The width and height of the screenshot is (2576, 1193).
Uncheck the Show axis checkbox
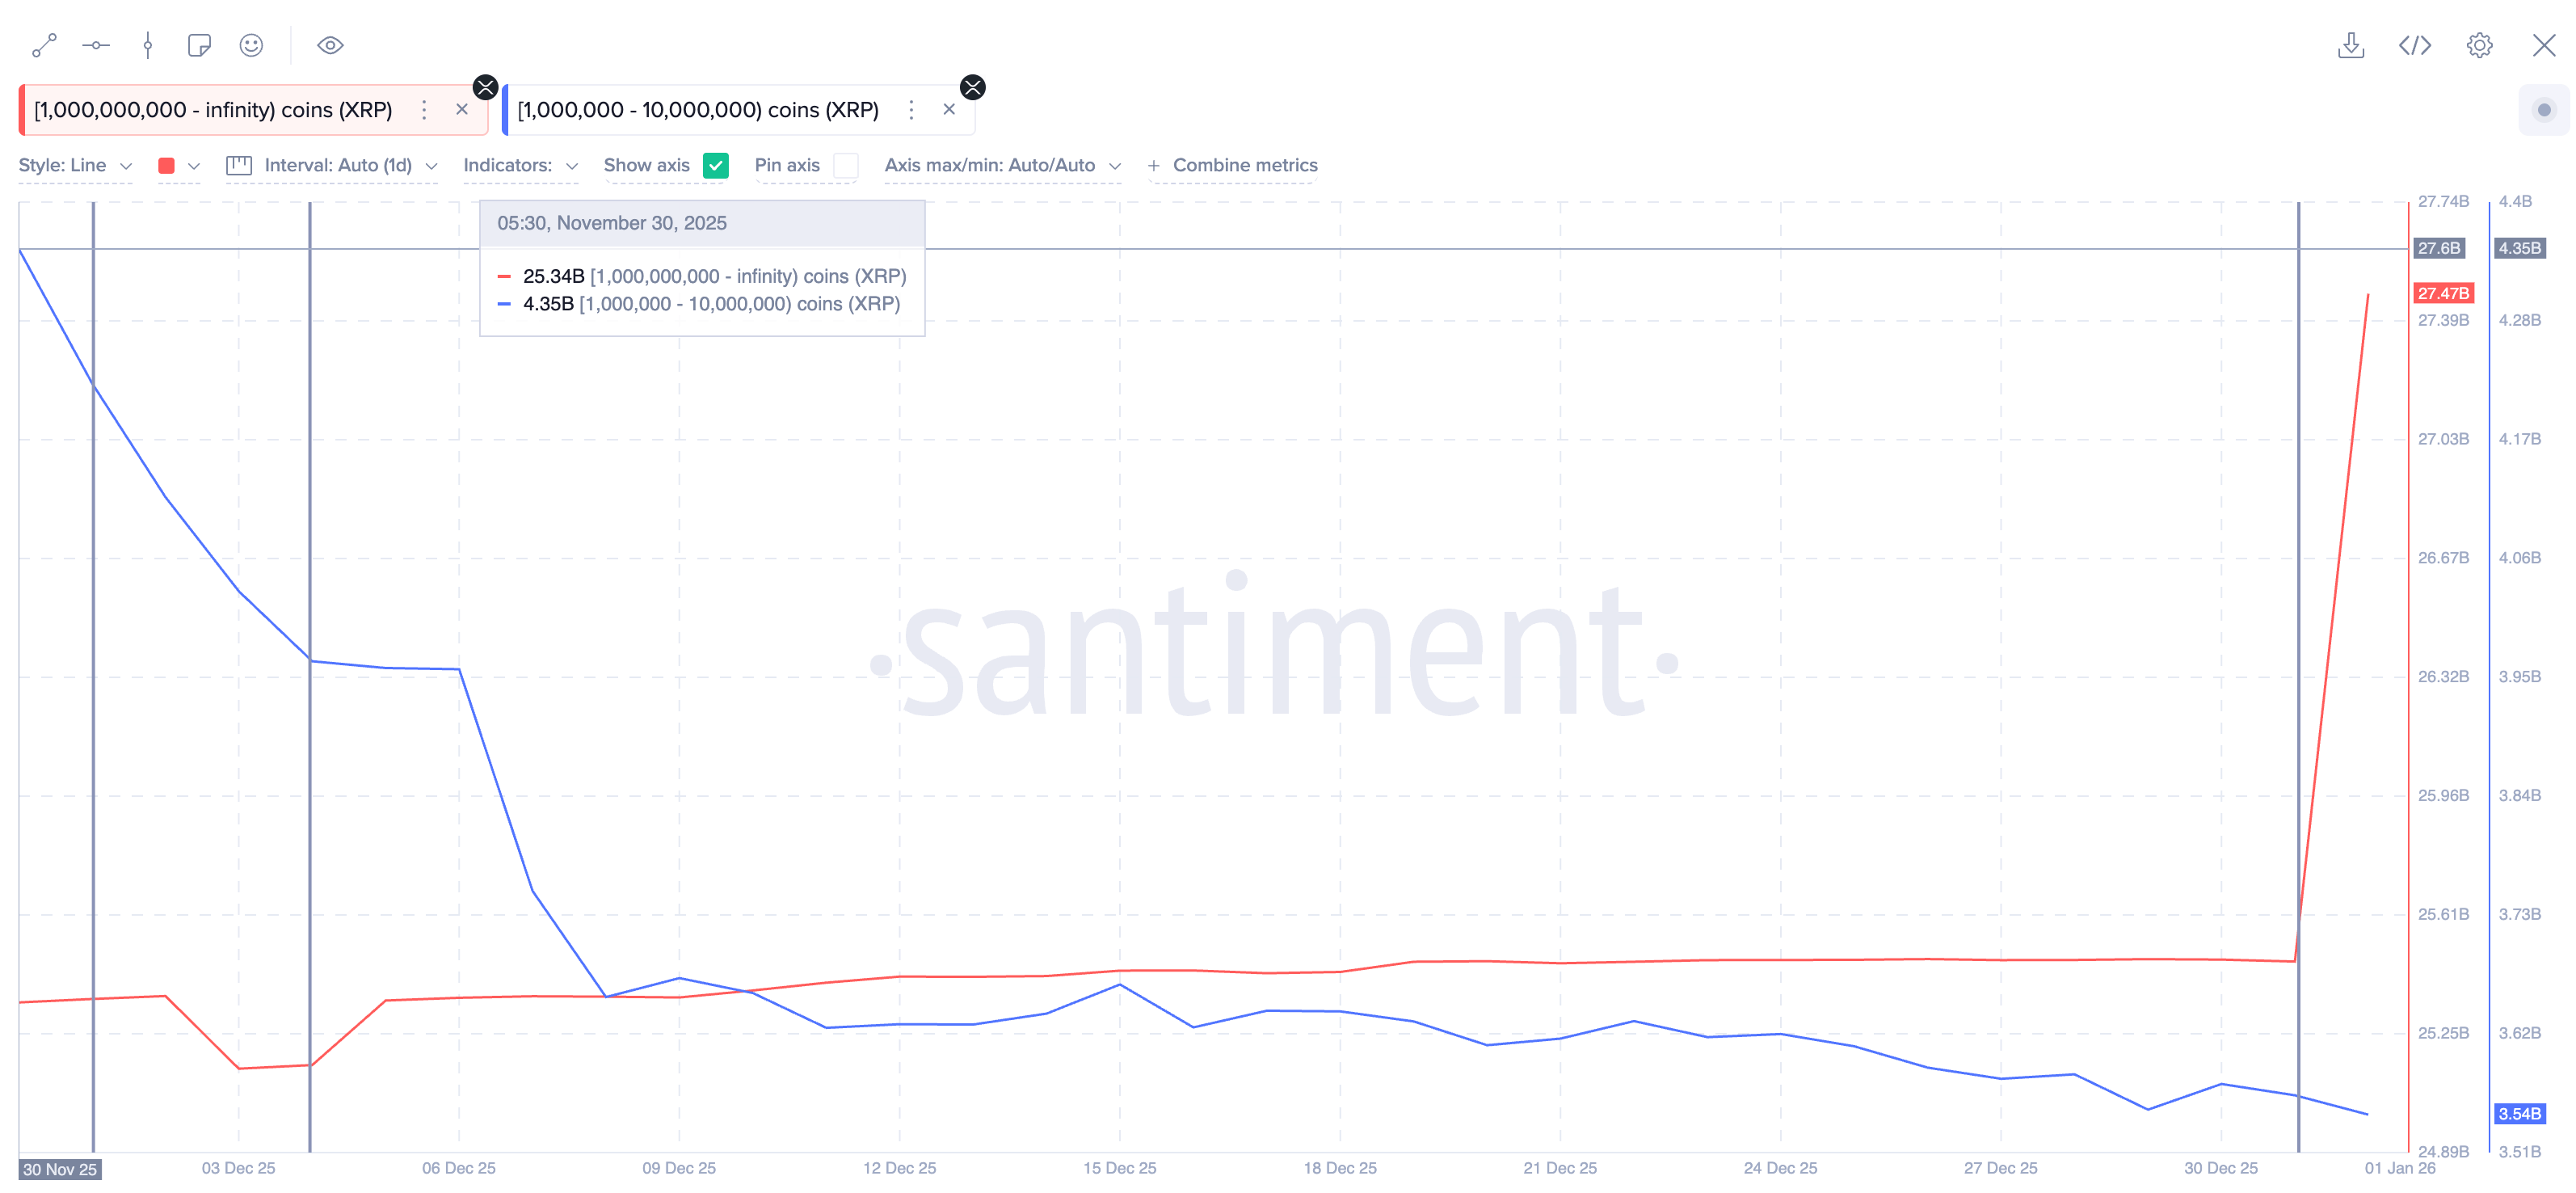tap(715, 165)
